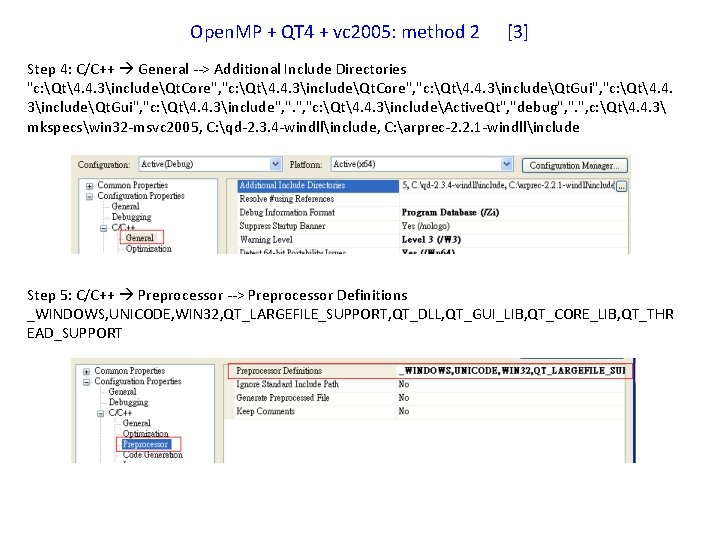The width and height of the screenshot is (720, 540).
Task: Click the include directories value field
Action: pos(507,186)
